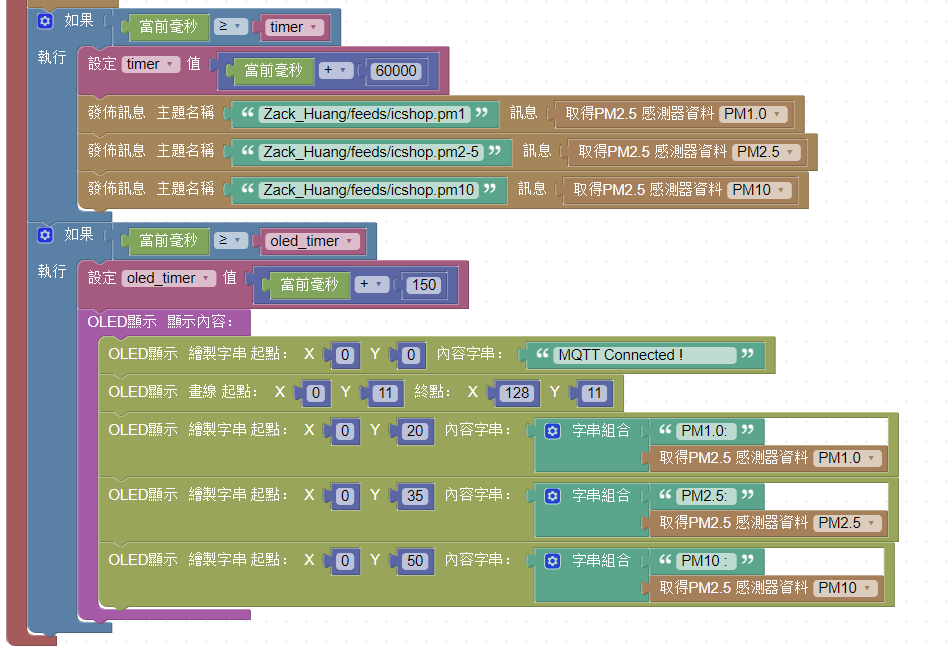
Task: Edit the 'PM2.5:' label text field
Action: 706,496
